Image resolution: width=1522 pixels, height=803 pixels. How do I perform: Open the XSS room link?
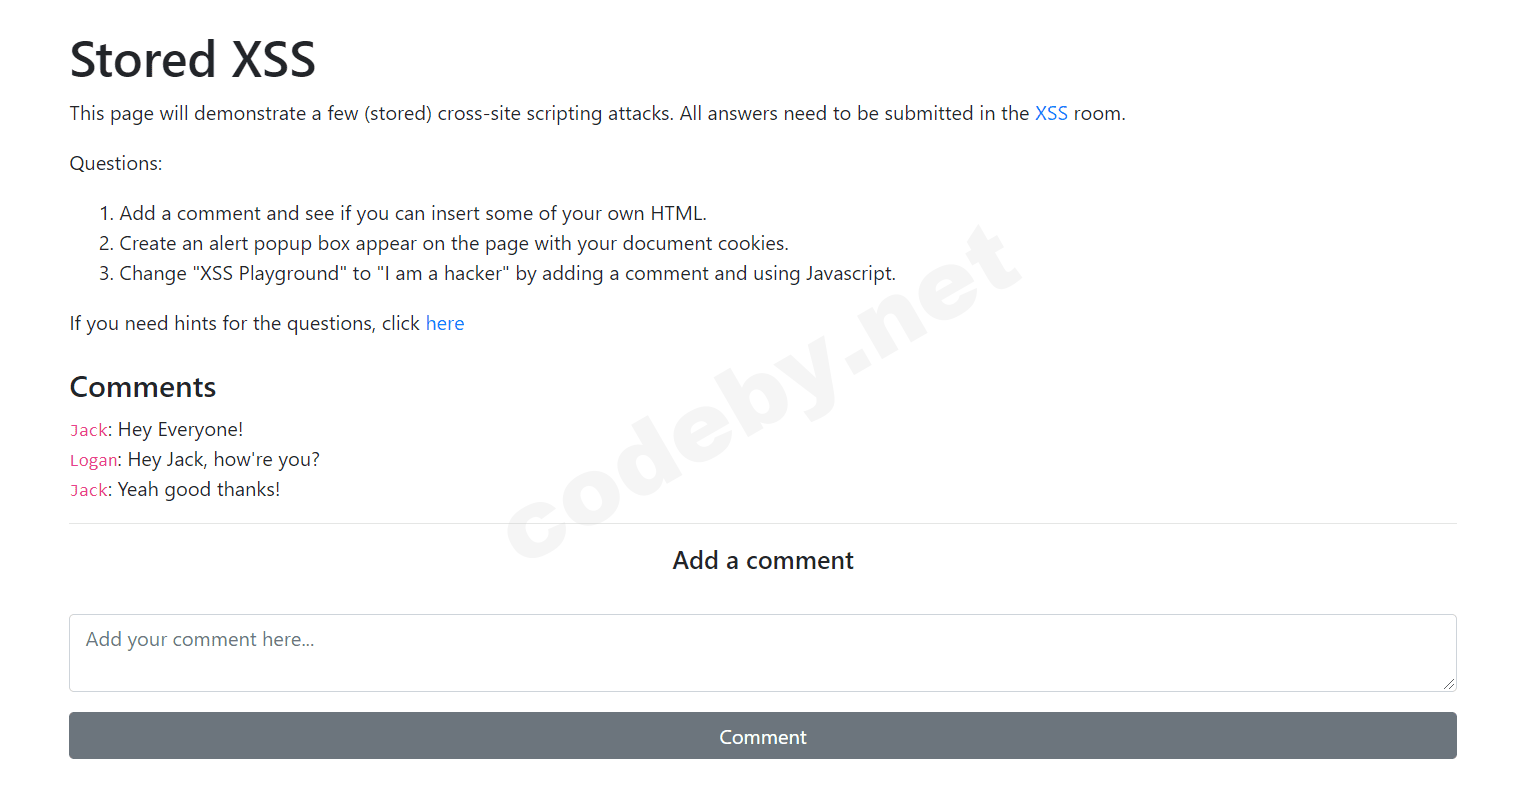pos(1050,113)
